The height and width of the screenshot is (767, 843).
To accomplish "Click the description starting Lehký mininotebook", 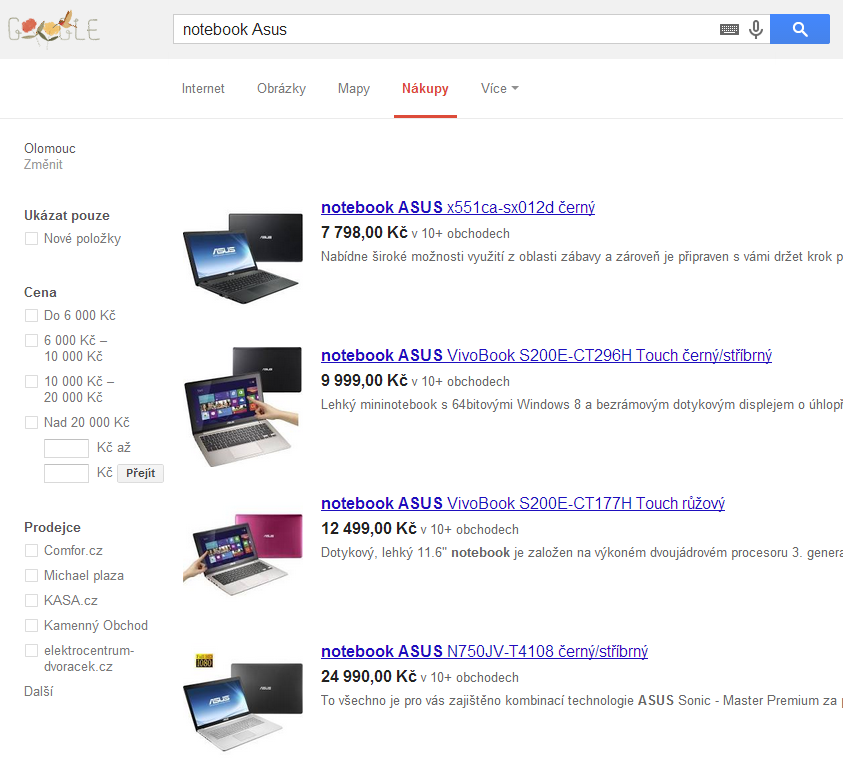I will coord(582,405).
